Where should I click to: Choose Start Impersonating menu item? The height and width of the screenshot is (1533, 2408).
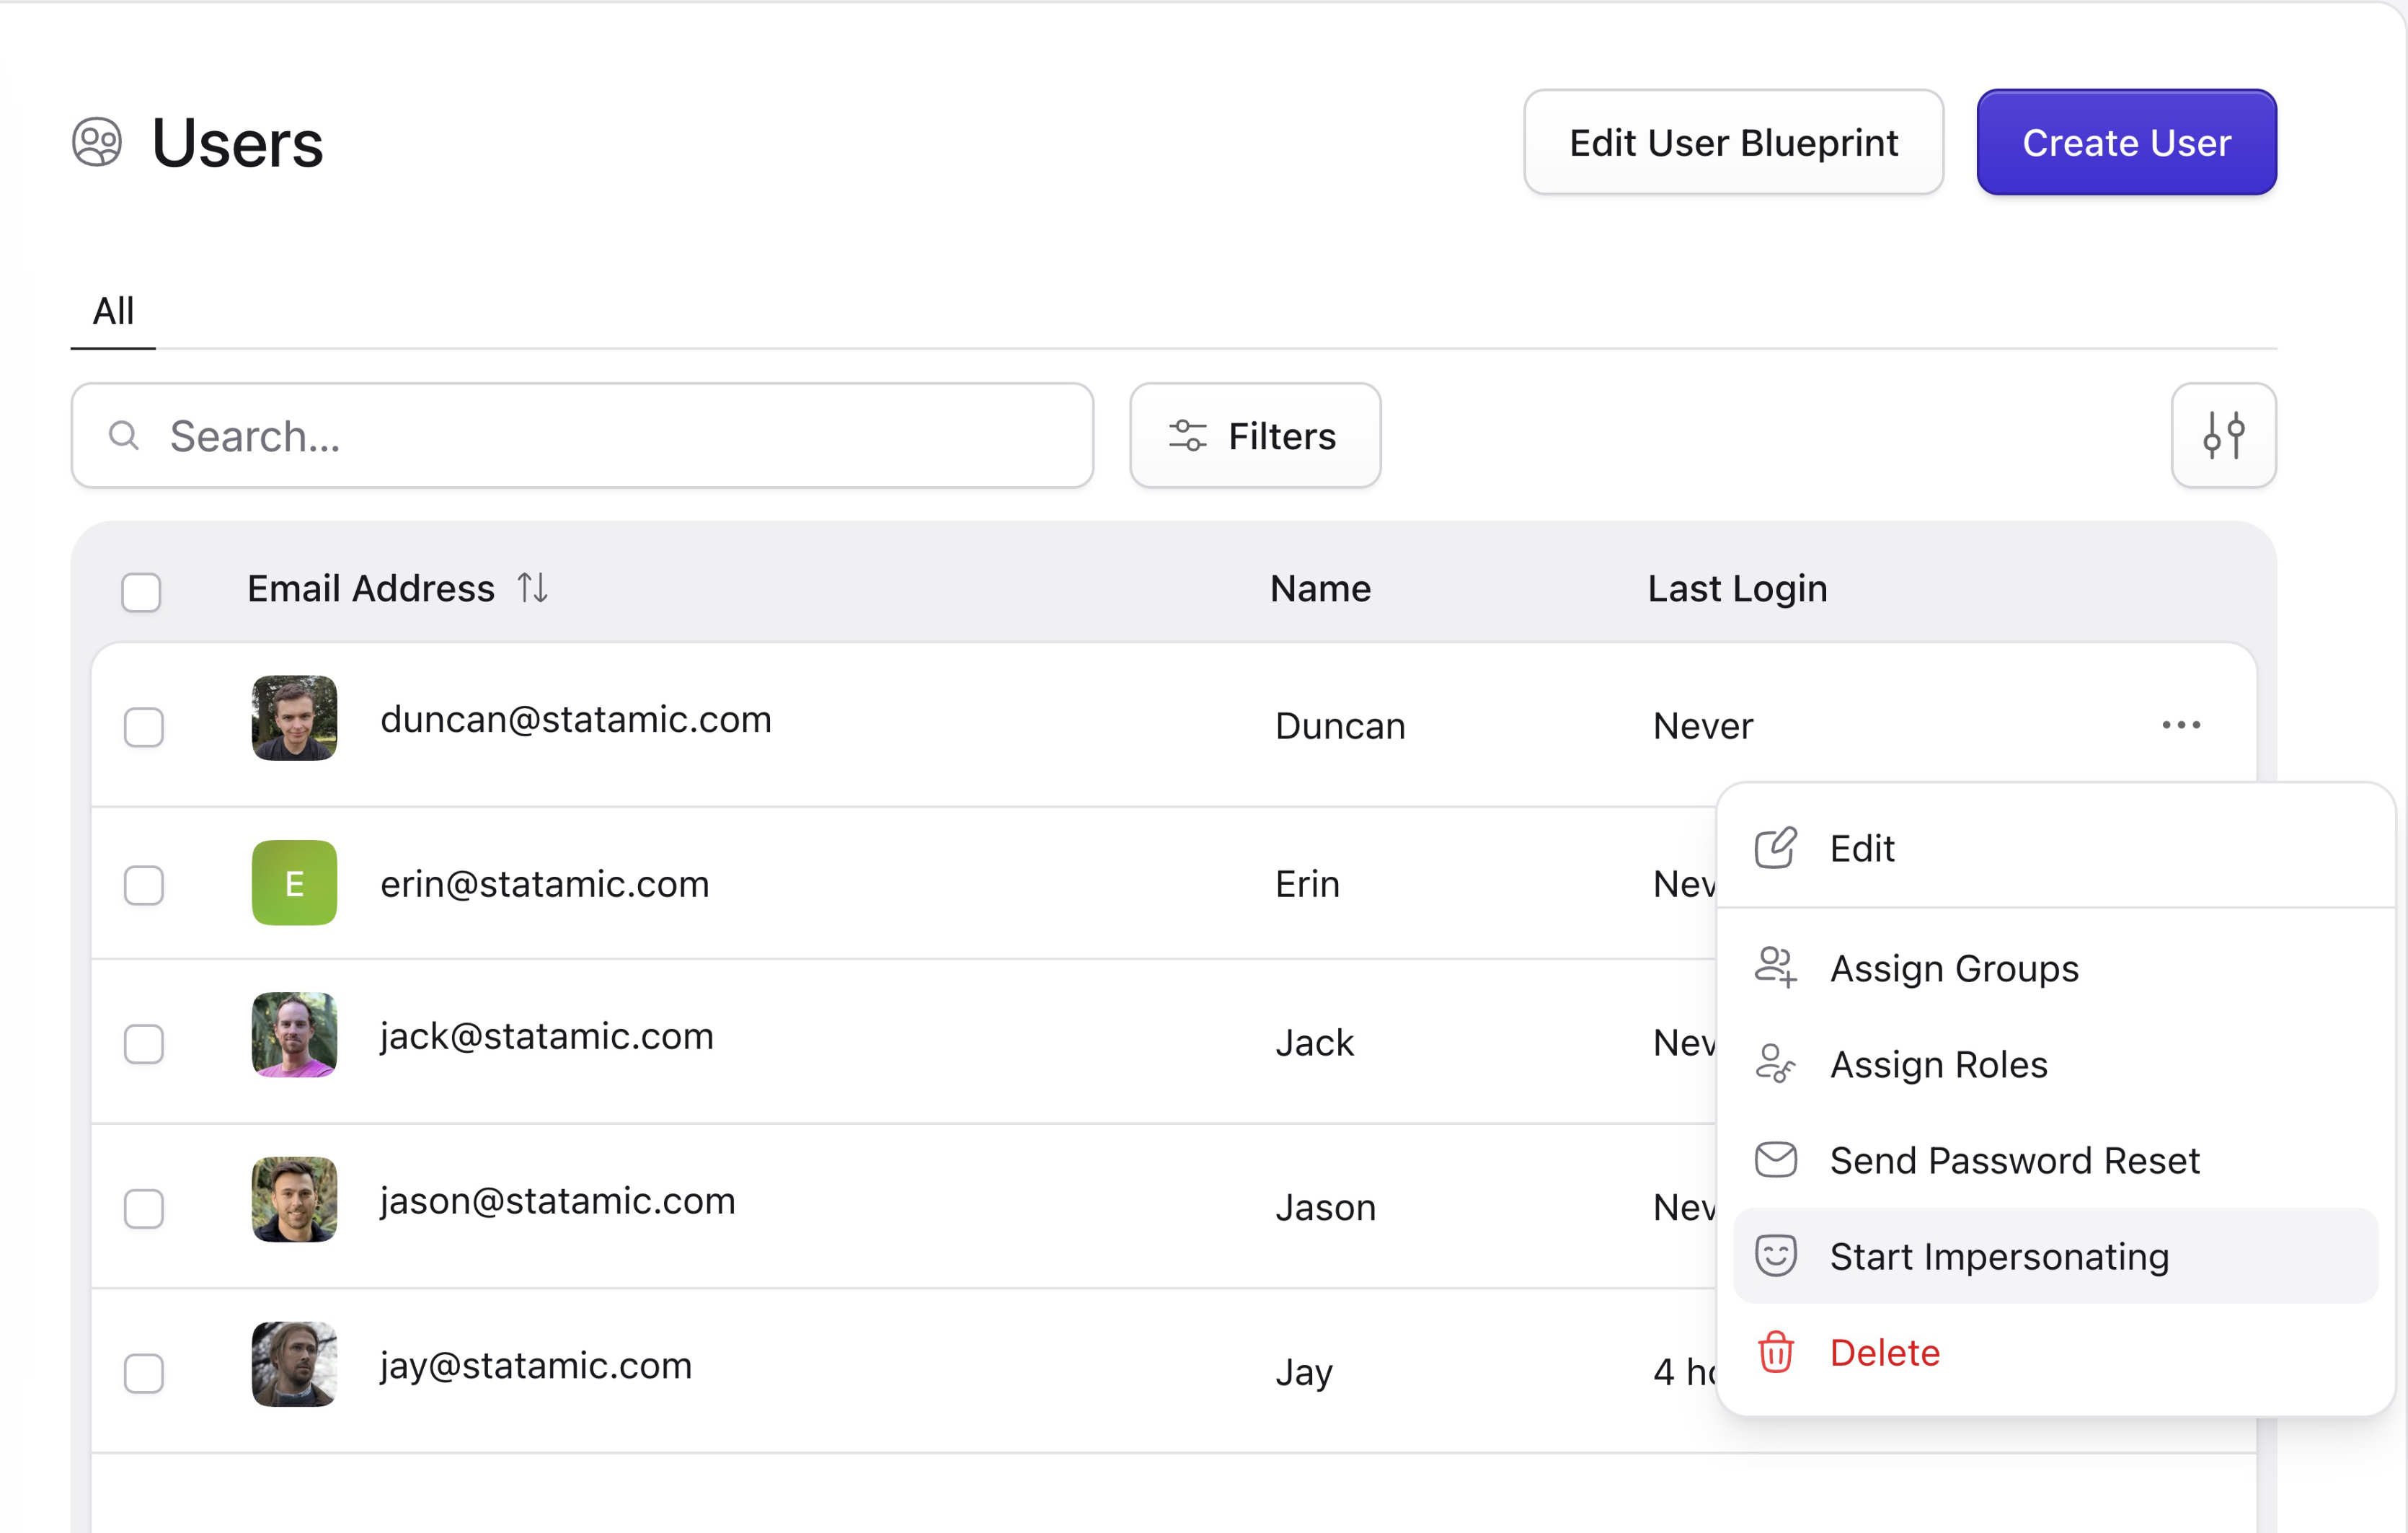coord(2055,1255)
